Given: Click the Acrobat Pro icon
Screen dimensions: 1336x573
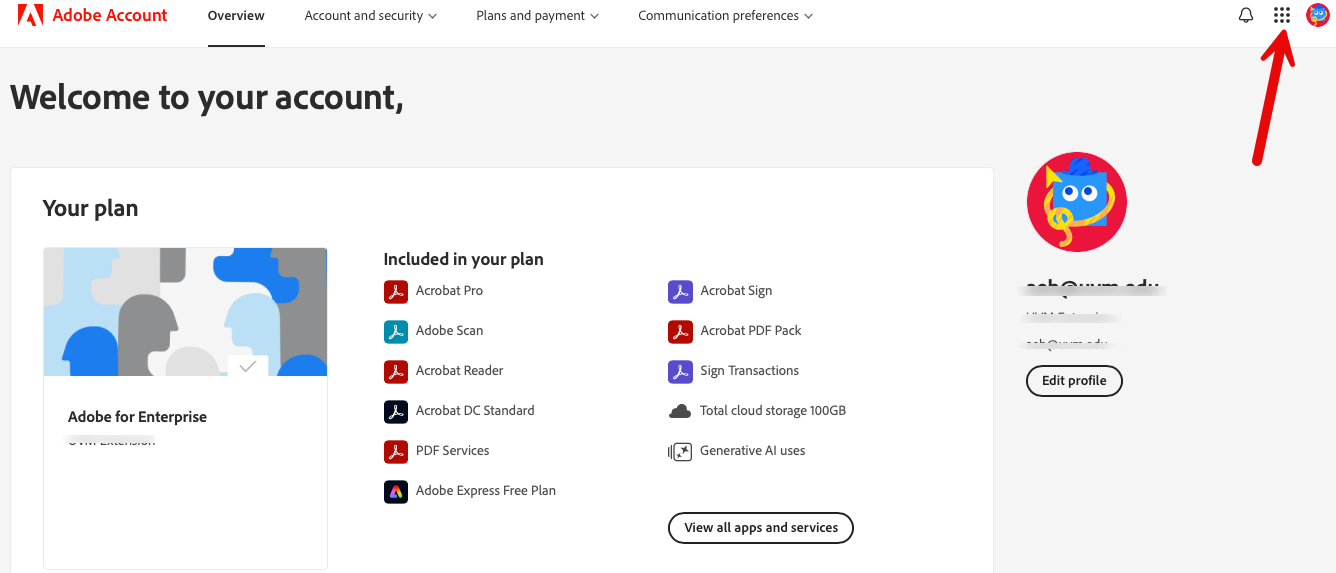Looking at the screenshot, I should coord(396,291).
